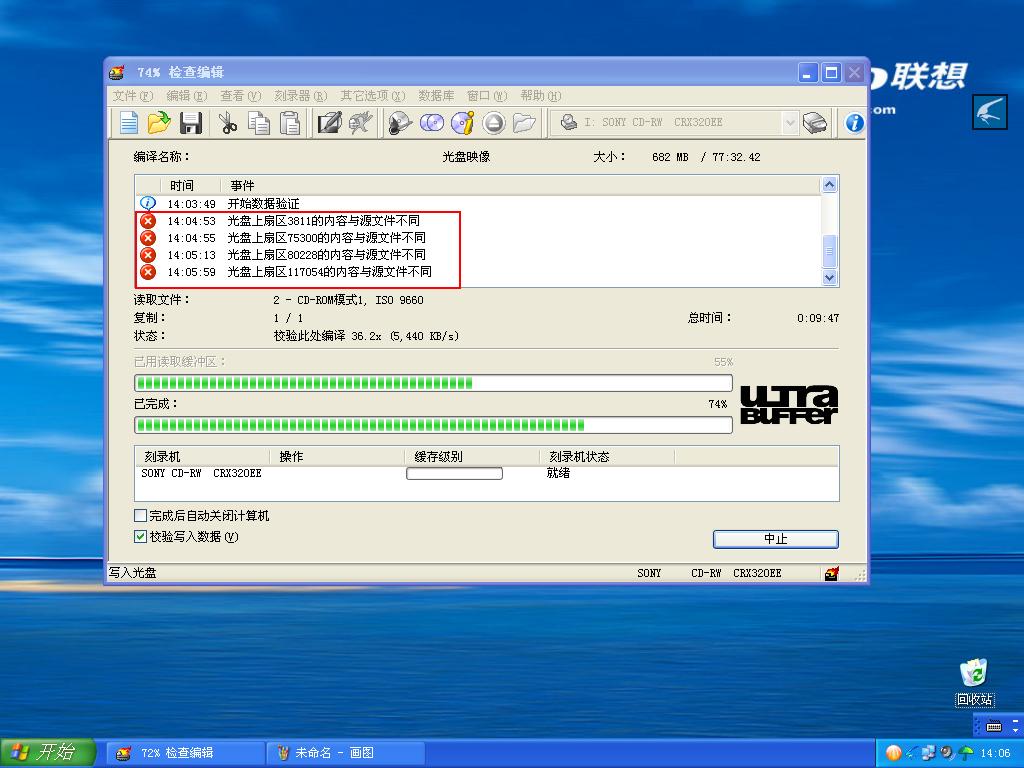Open the 刻录器 menu

(300, 96)
